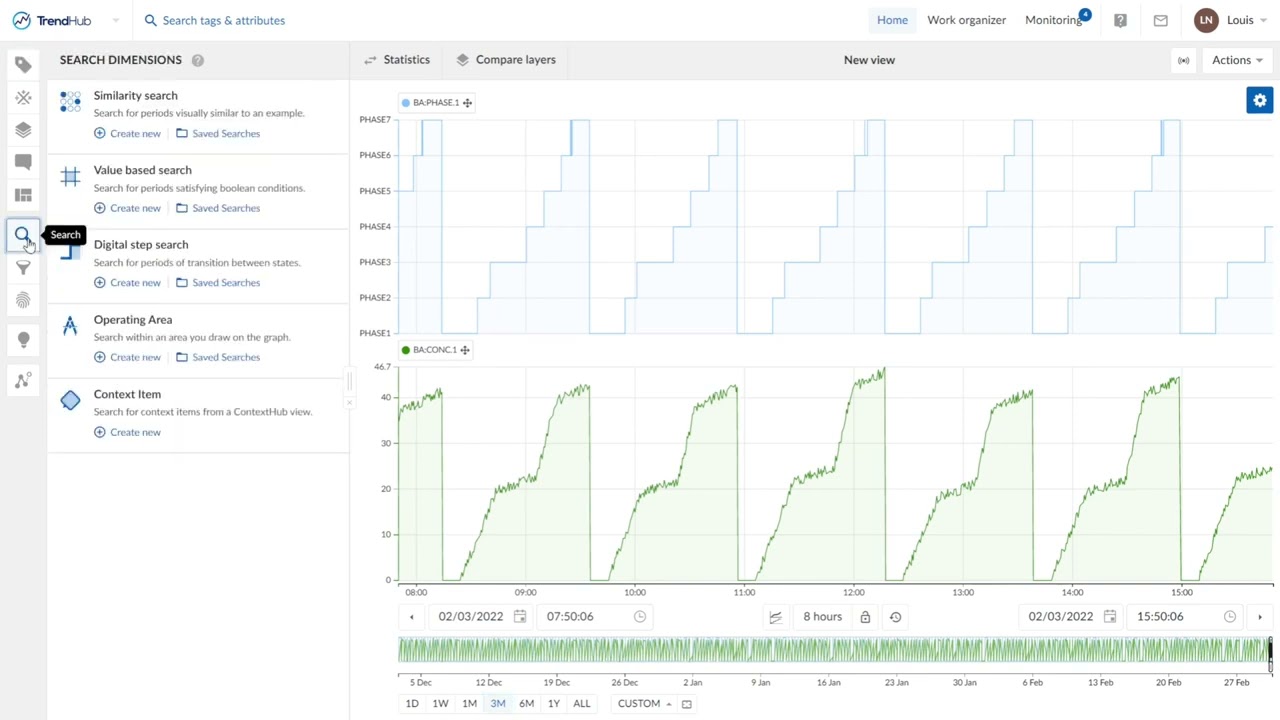Open Compare layers view
1280x720 pixels.
506,60
